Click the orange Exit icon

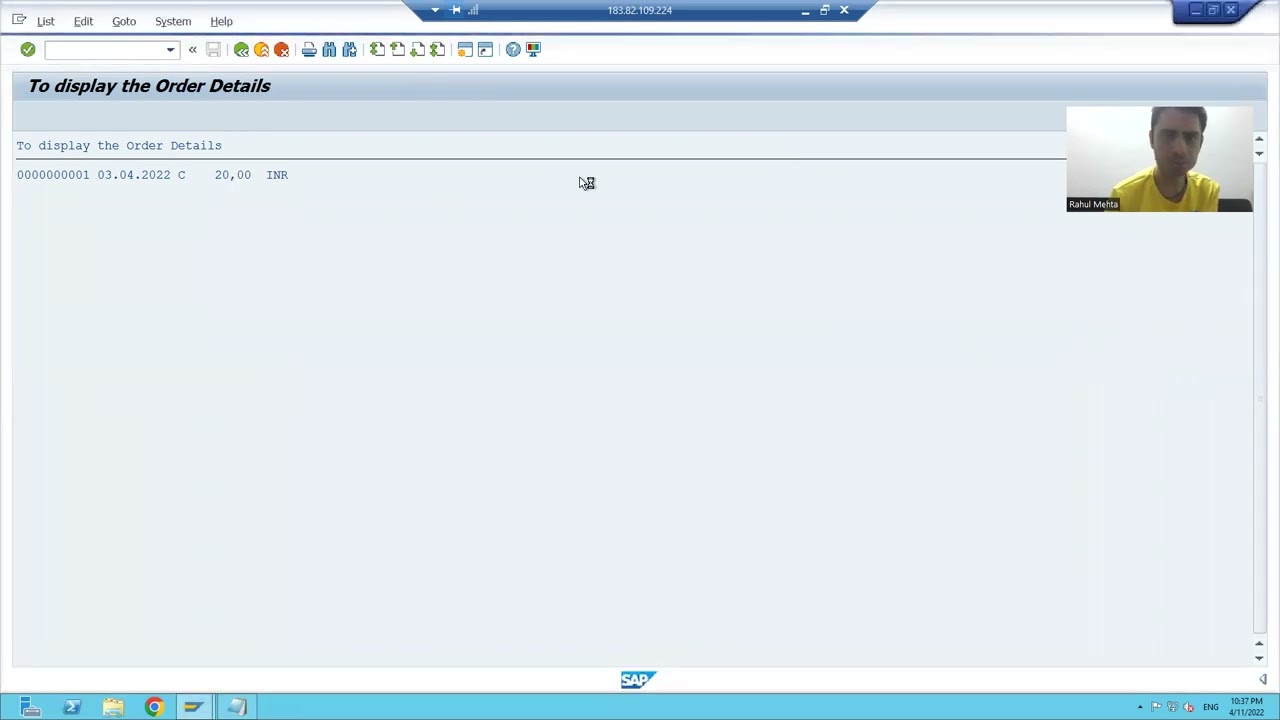[x=261, y=49]
